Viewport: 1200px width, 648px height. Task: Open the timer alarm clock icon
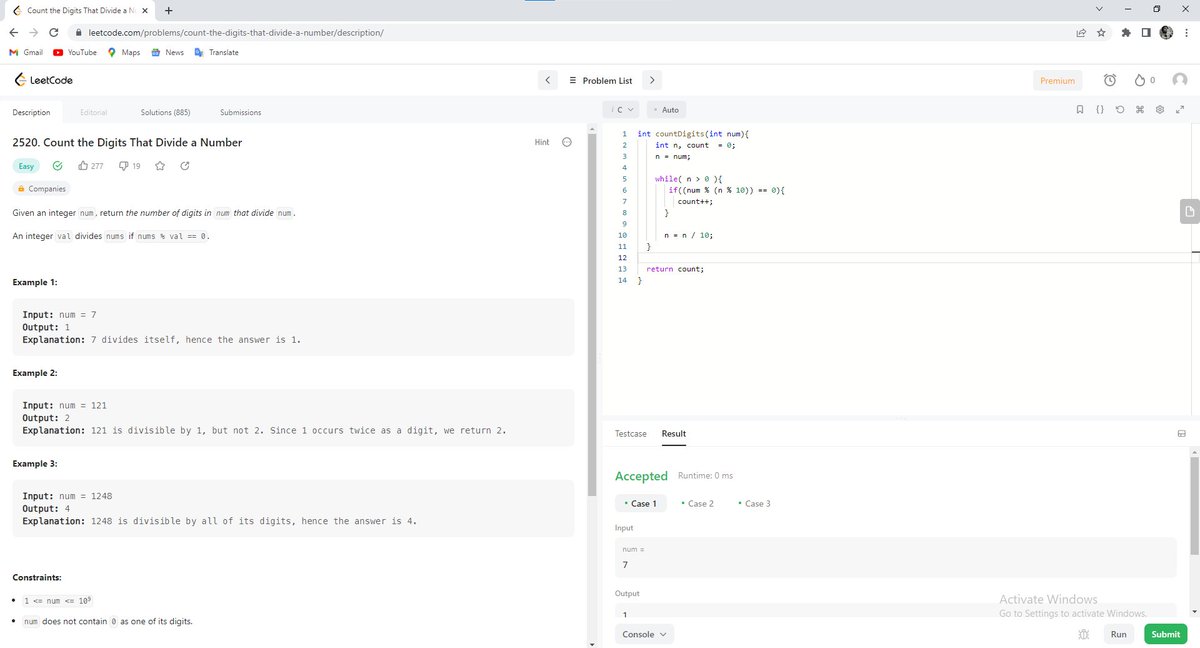point(1109,80)
